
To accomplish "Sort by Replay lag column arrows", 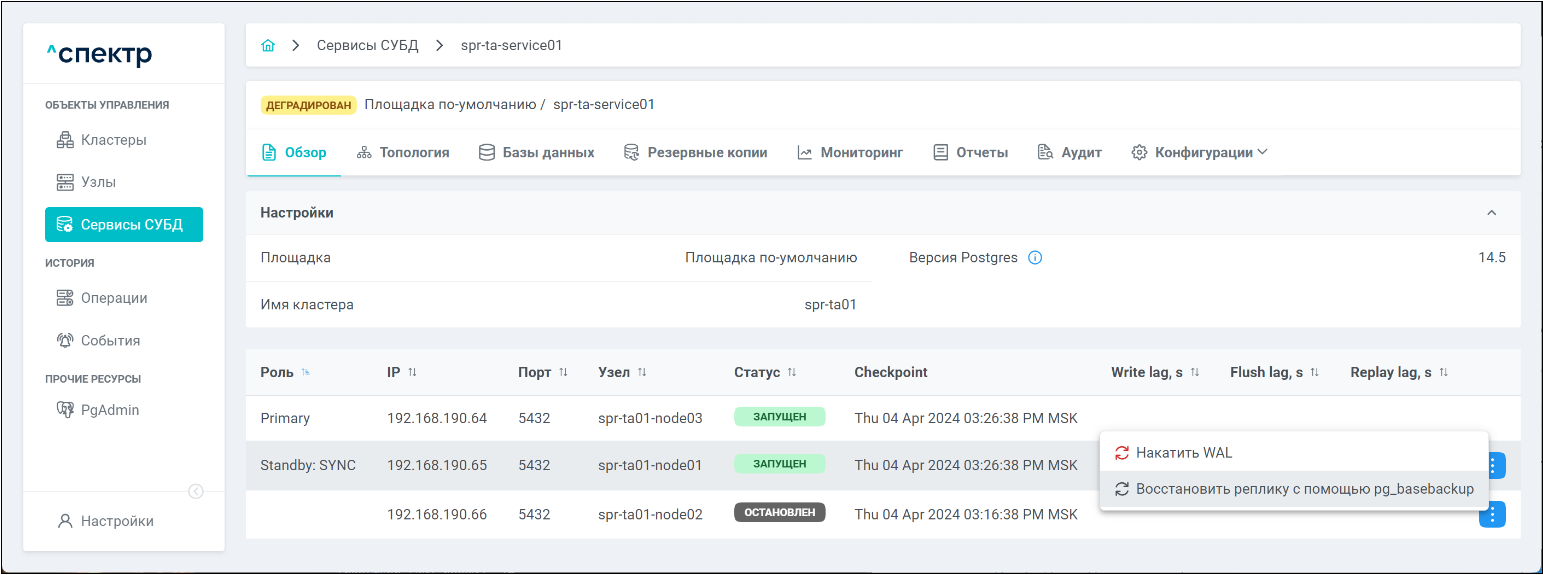I will 1443,373.
